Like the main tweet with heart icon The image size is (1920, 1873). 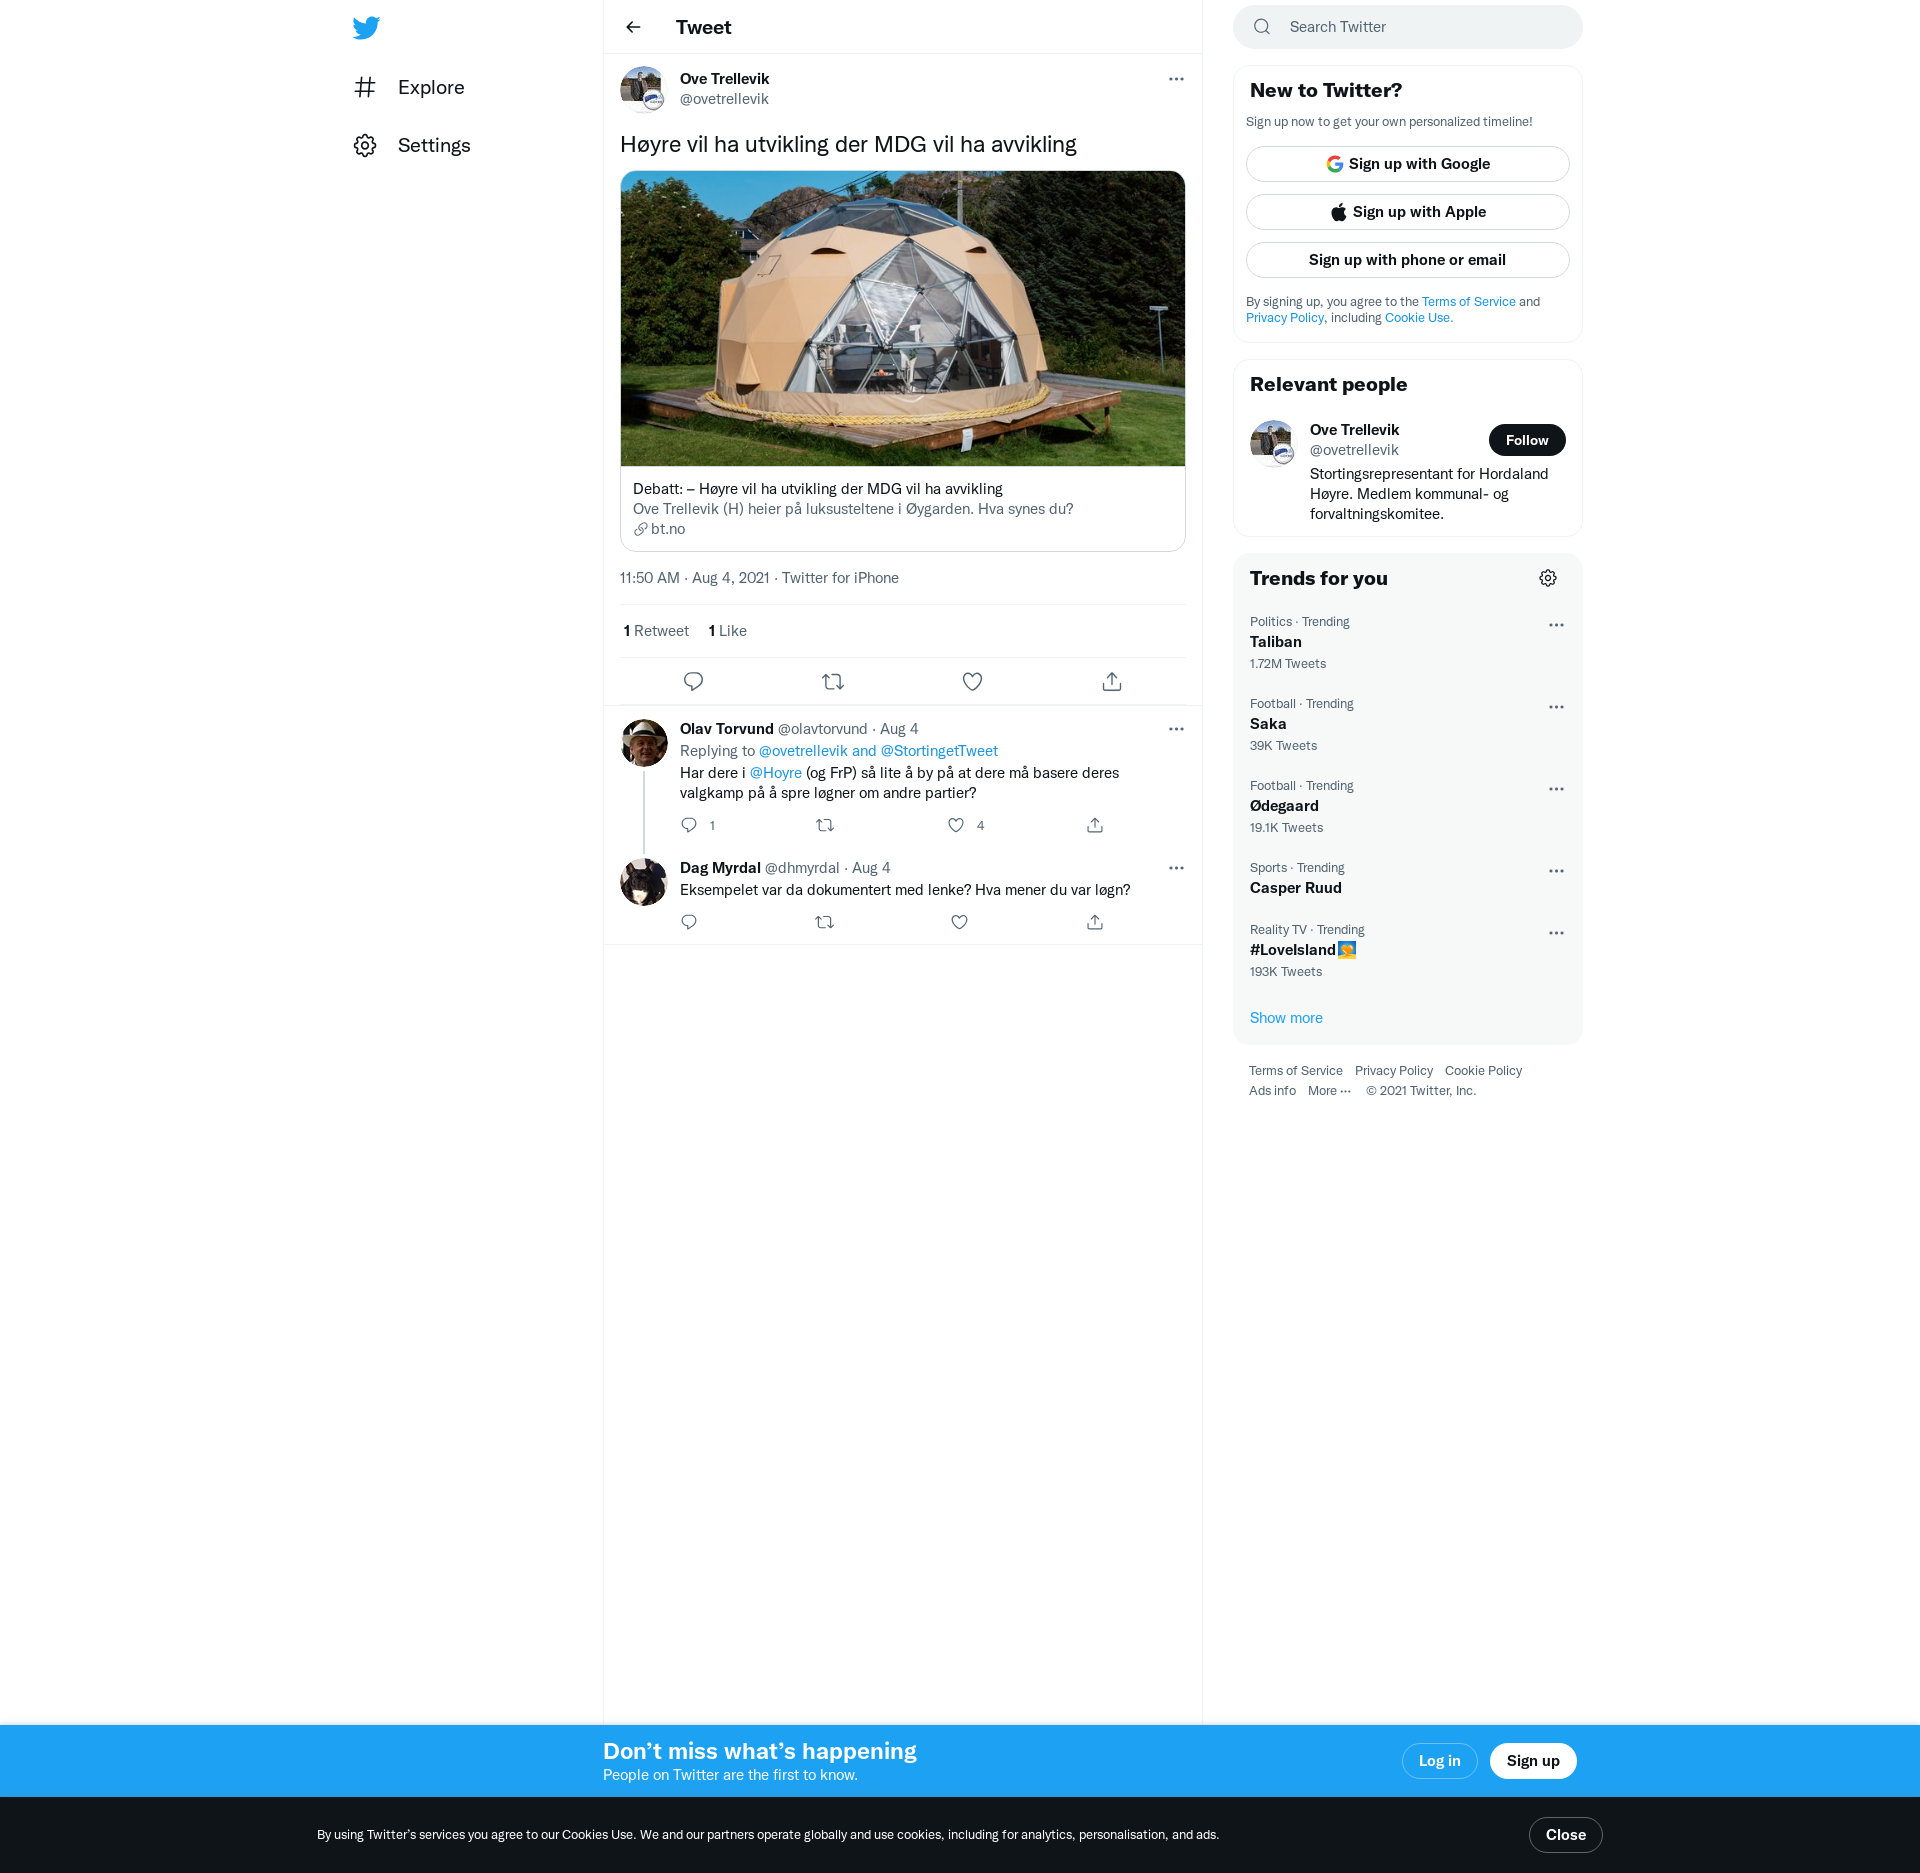pyautogui.click(x=972, y=682)
